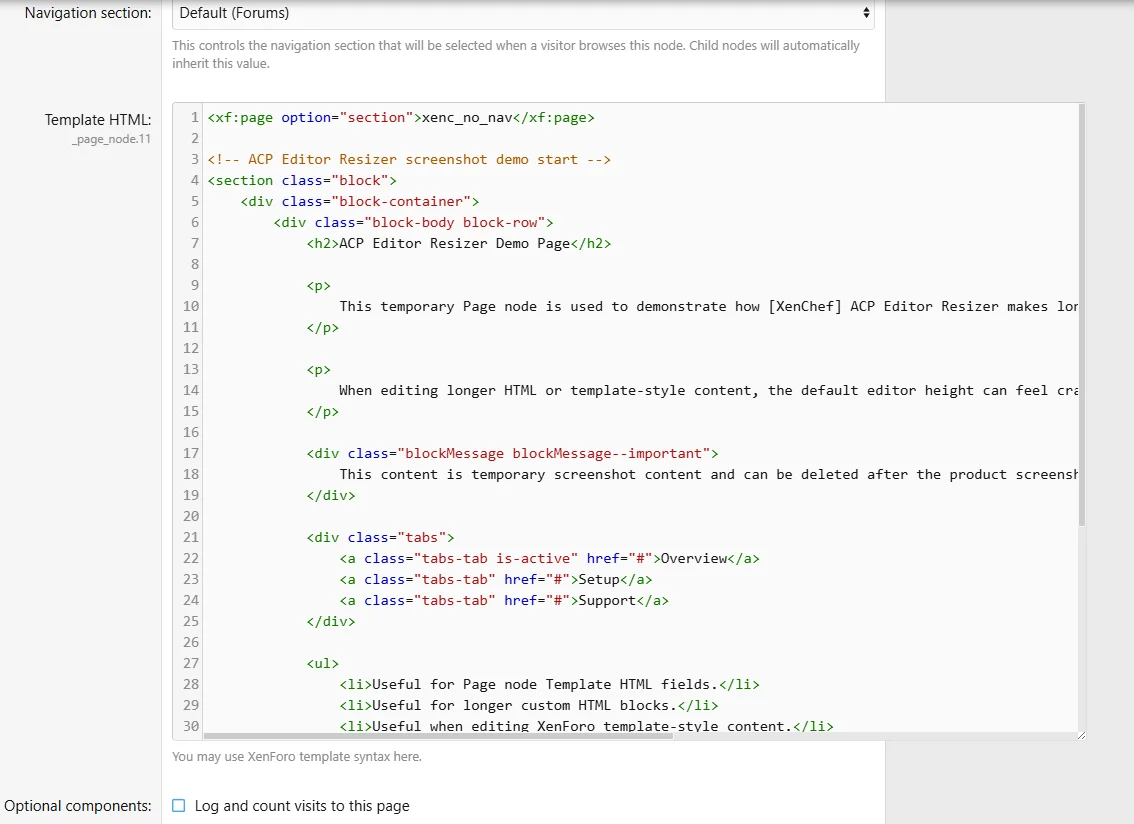Click the closing </p> on line 15

point(323,411)
